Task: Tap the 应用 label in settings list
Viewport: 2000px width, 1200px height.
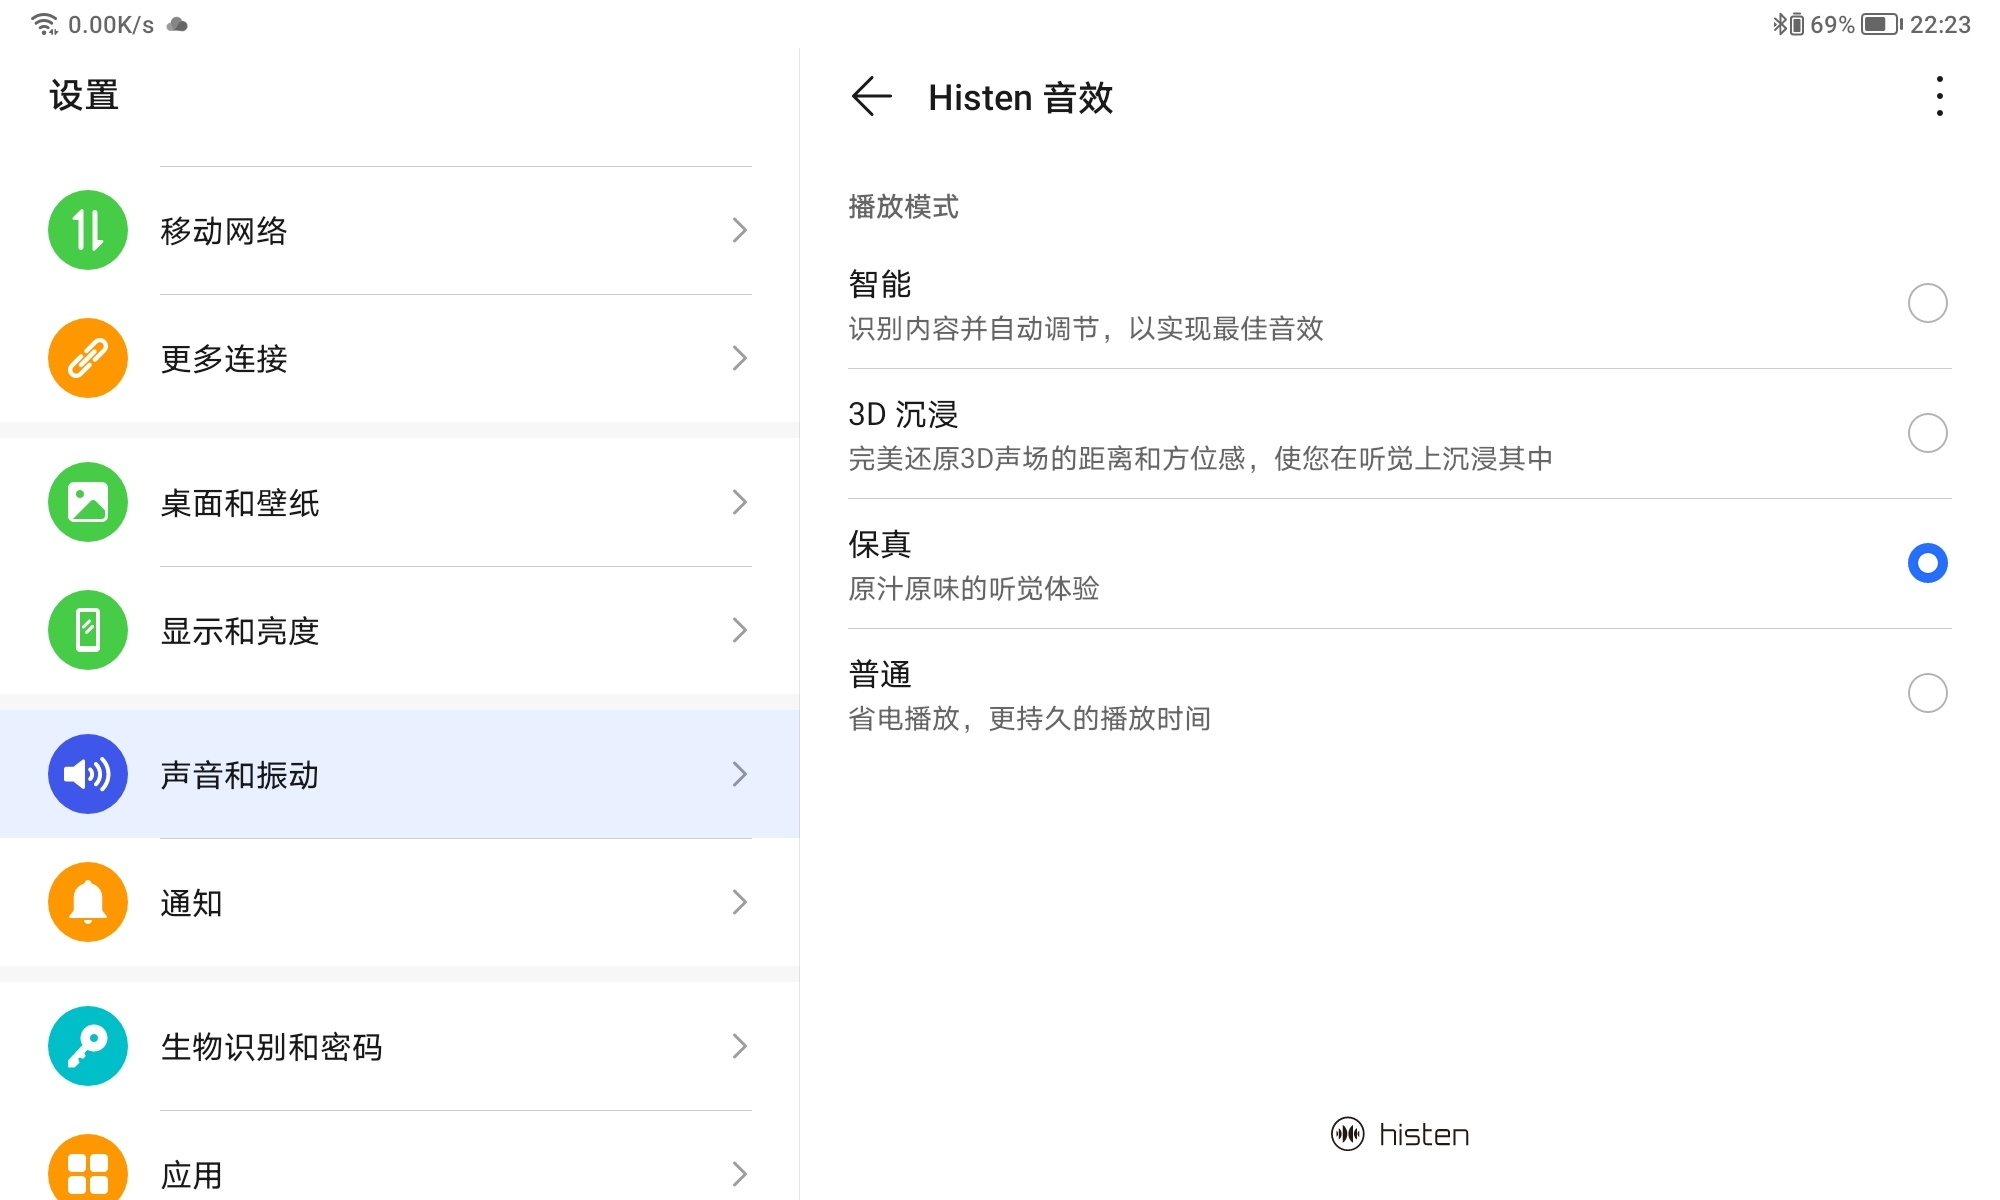Action: pos(192,1175)
